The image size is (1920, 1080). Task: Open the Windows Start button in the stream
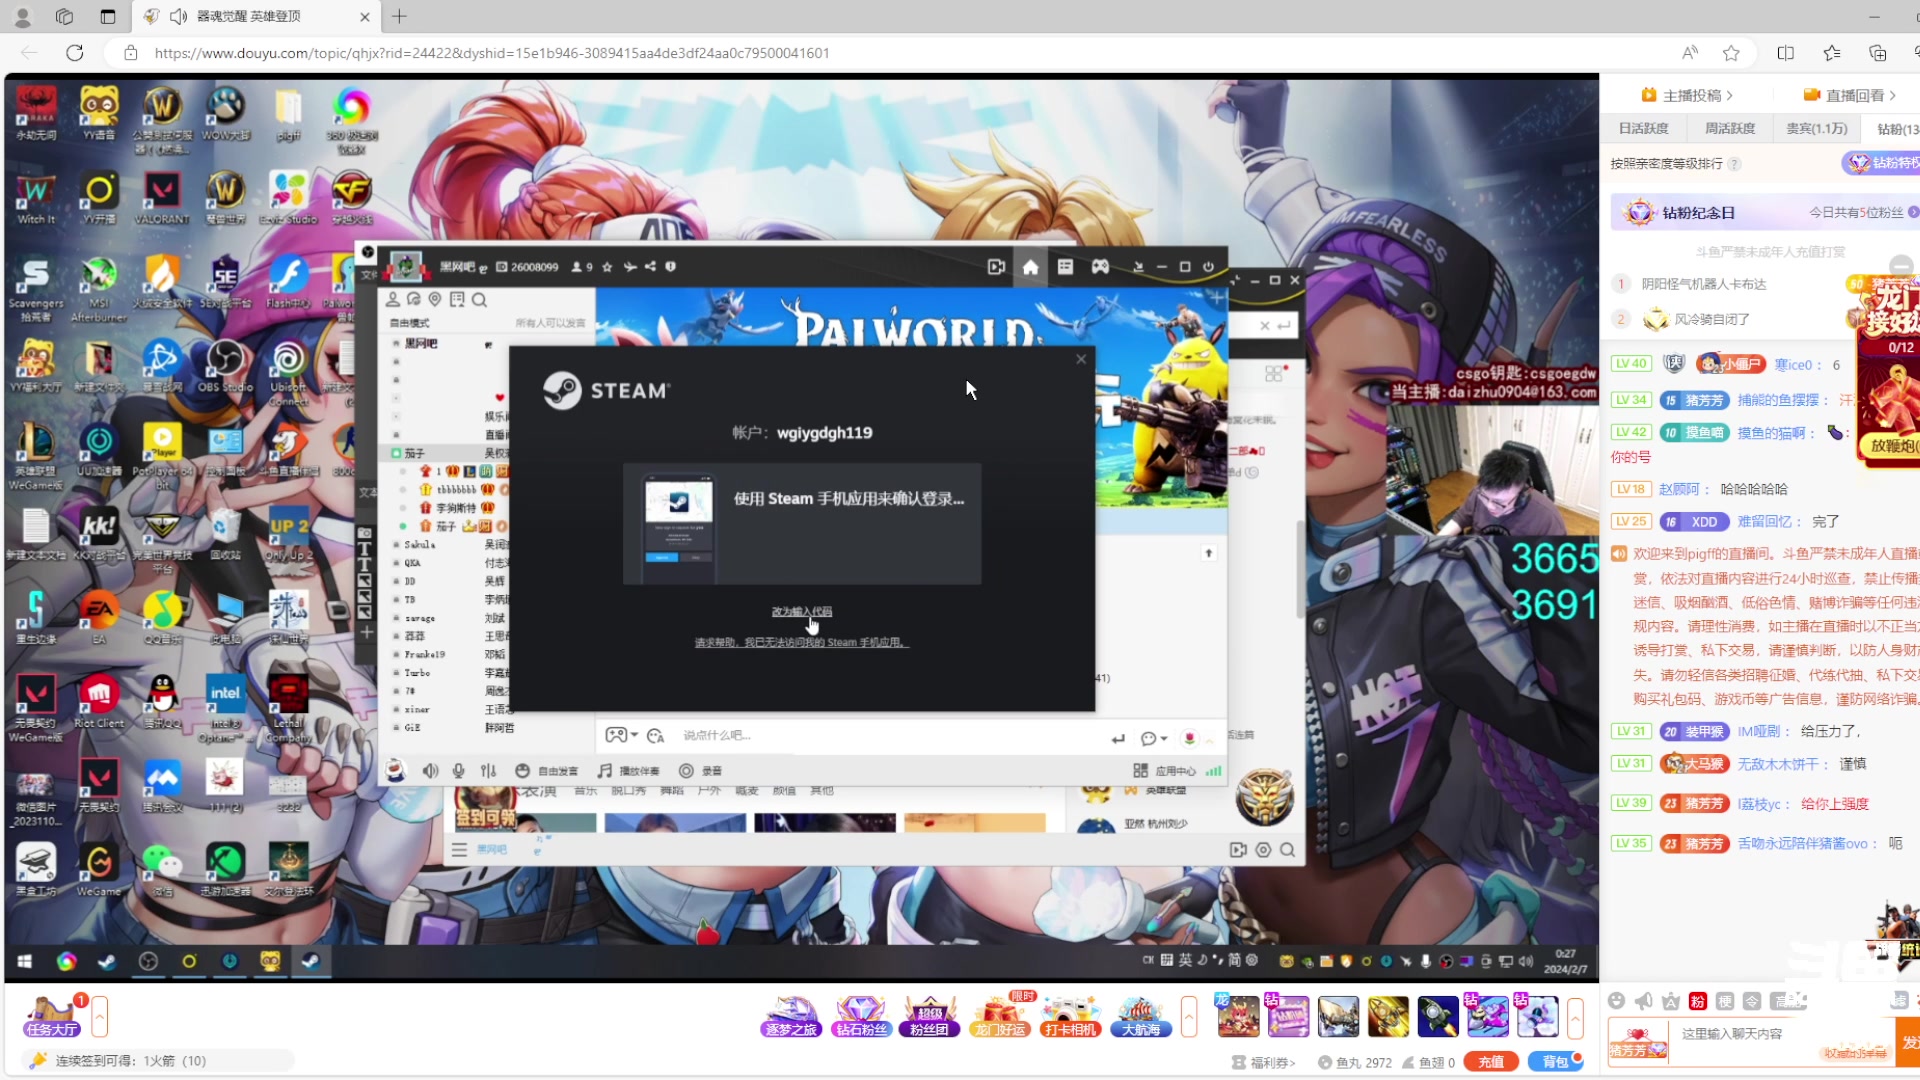(25, 962)
